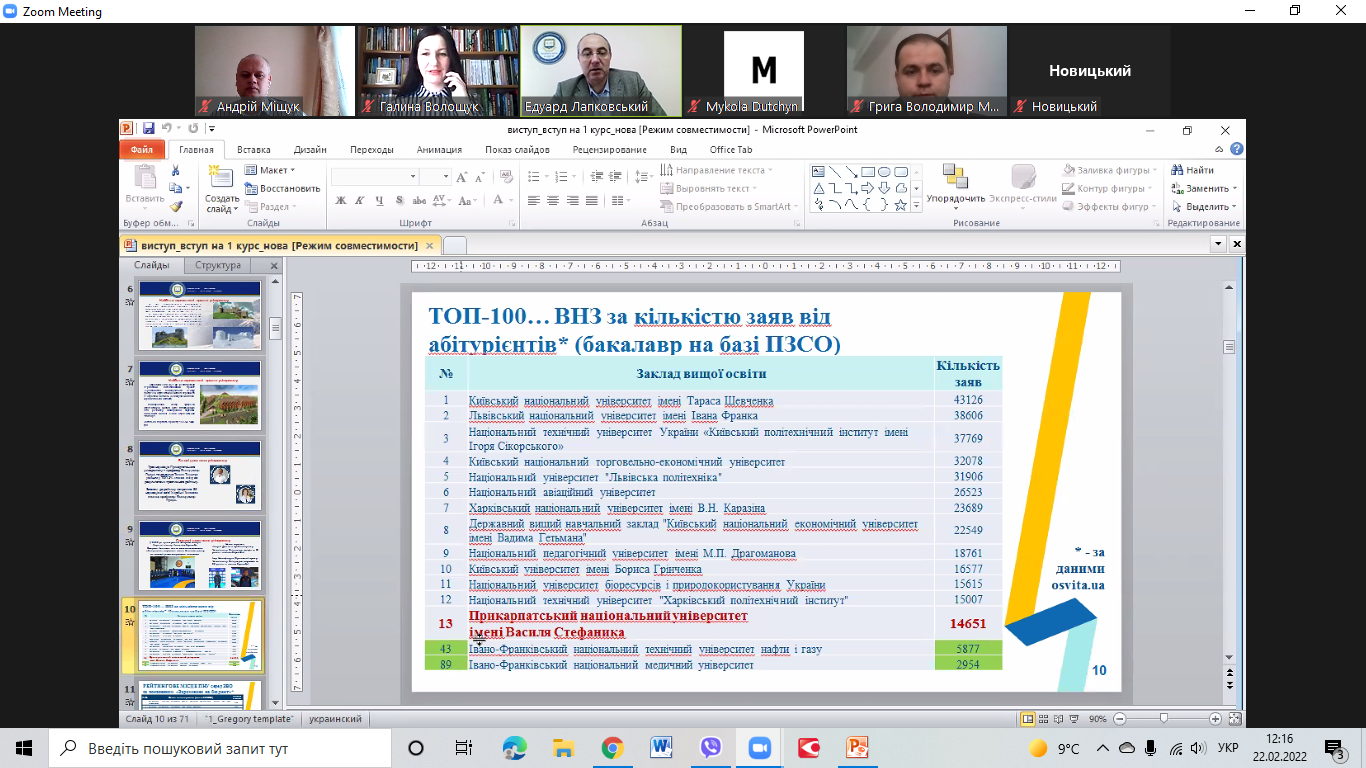Open the Вставка ribbon tab
The image size is (1366, 768).
[x=254, y=150]
